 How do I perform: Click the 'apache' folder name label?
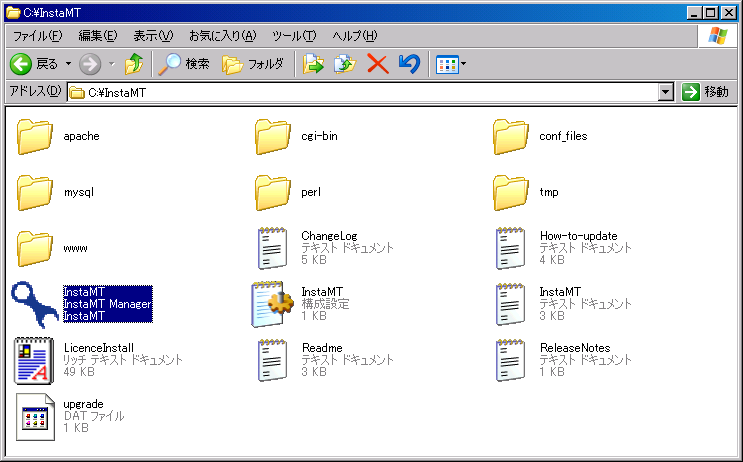pyautogui.click(x=82, y=136)
